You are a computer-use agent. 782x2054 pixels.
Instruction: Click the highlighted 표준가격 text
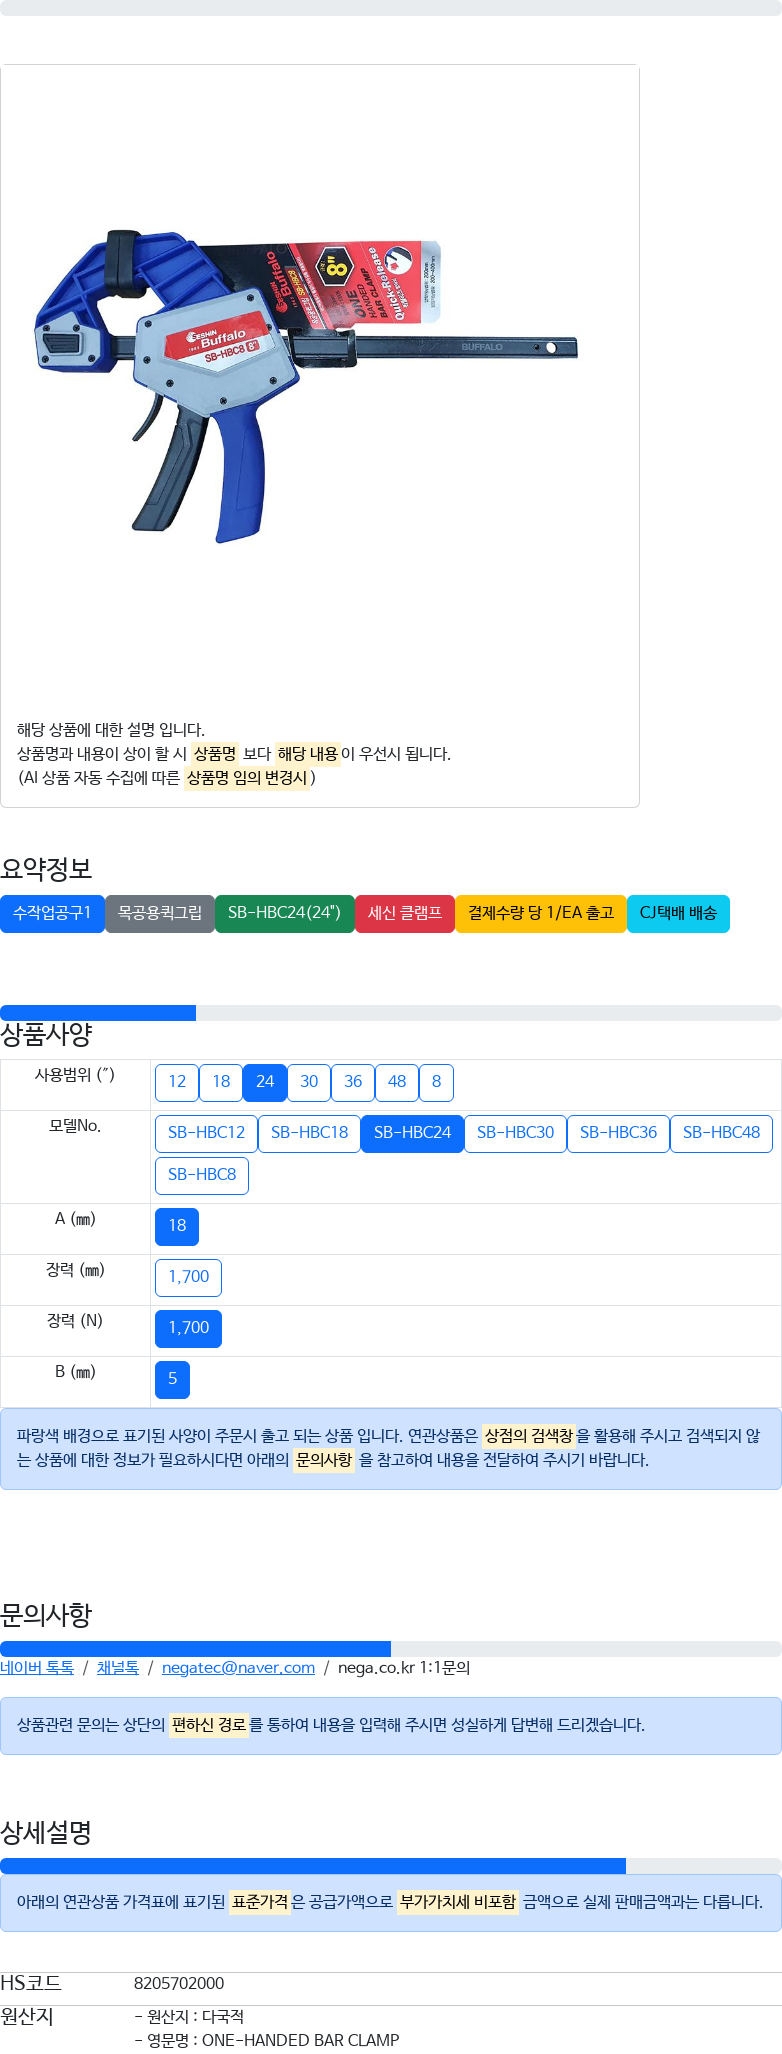(260, 1902)
